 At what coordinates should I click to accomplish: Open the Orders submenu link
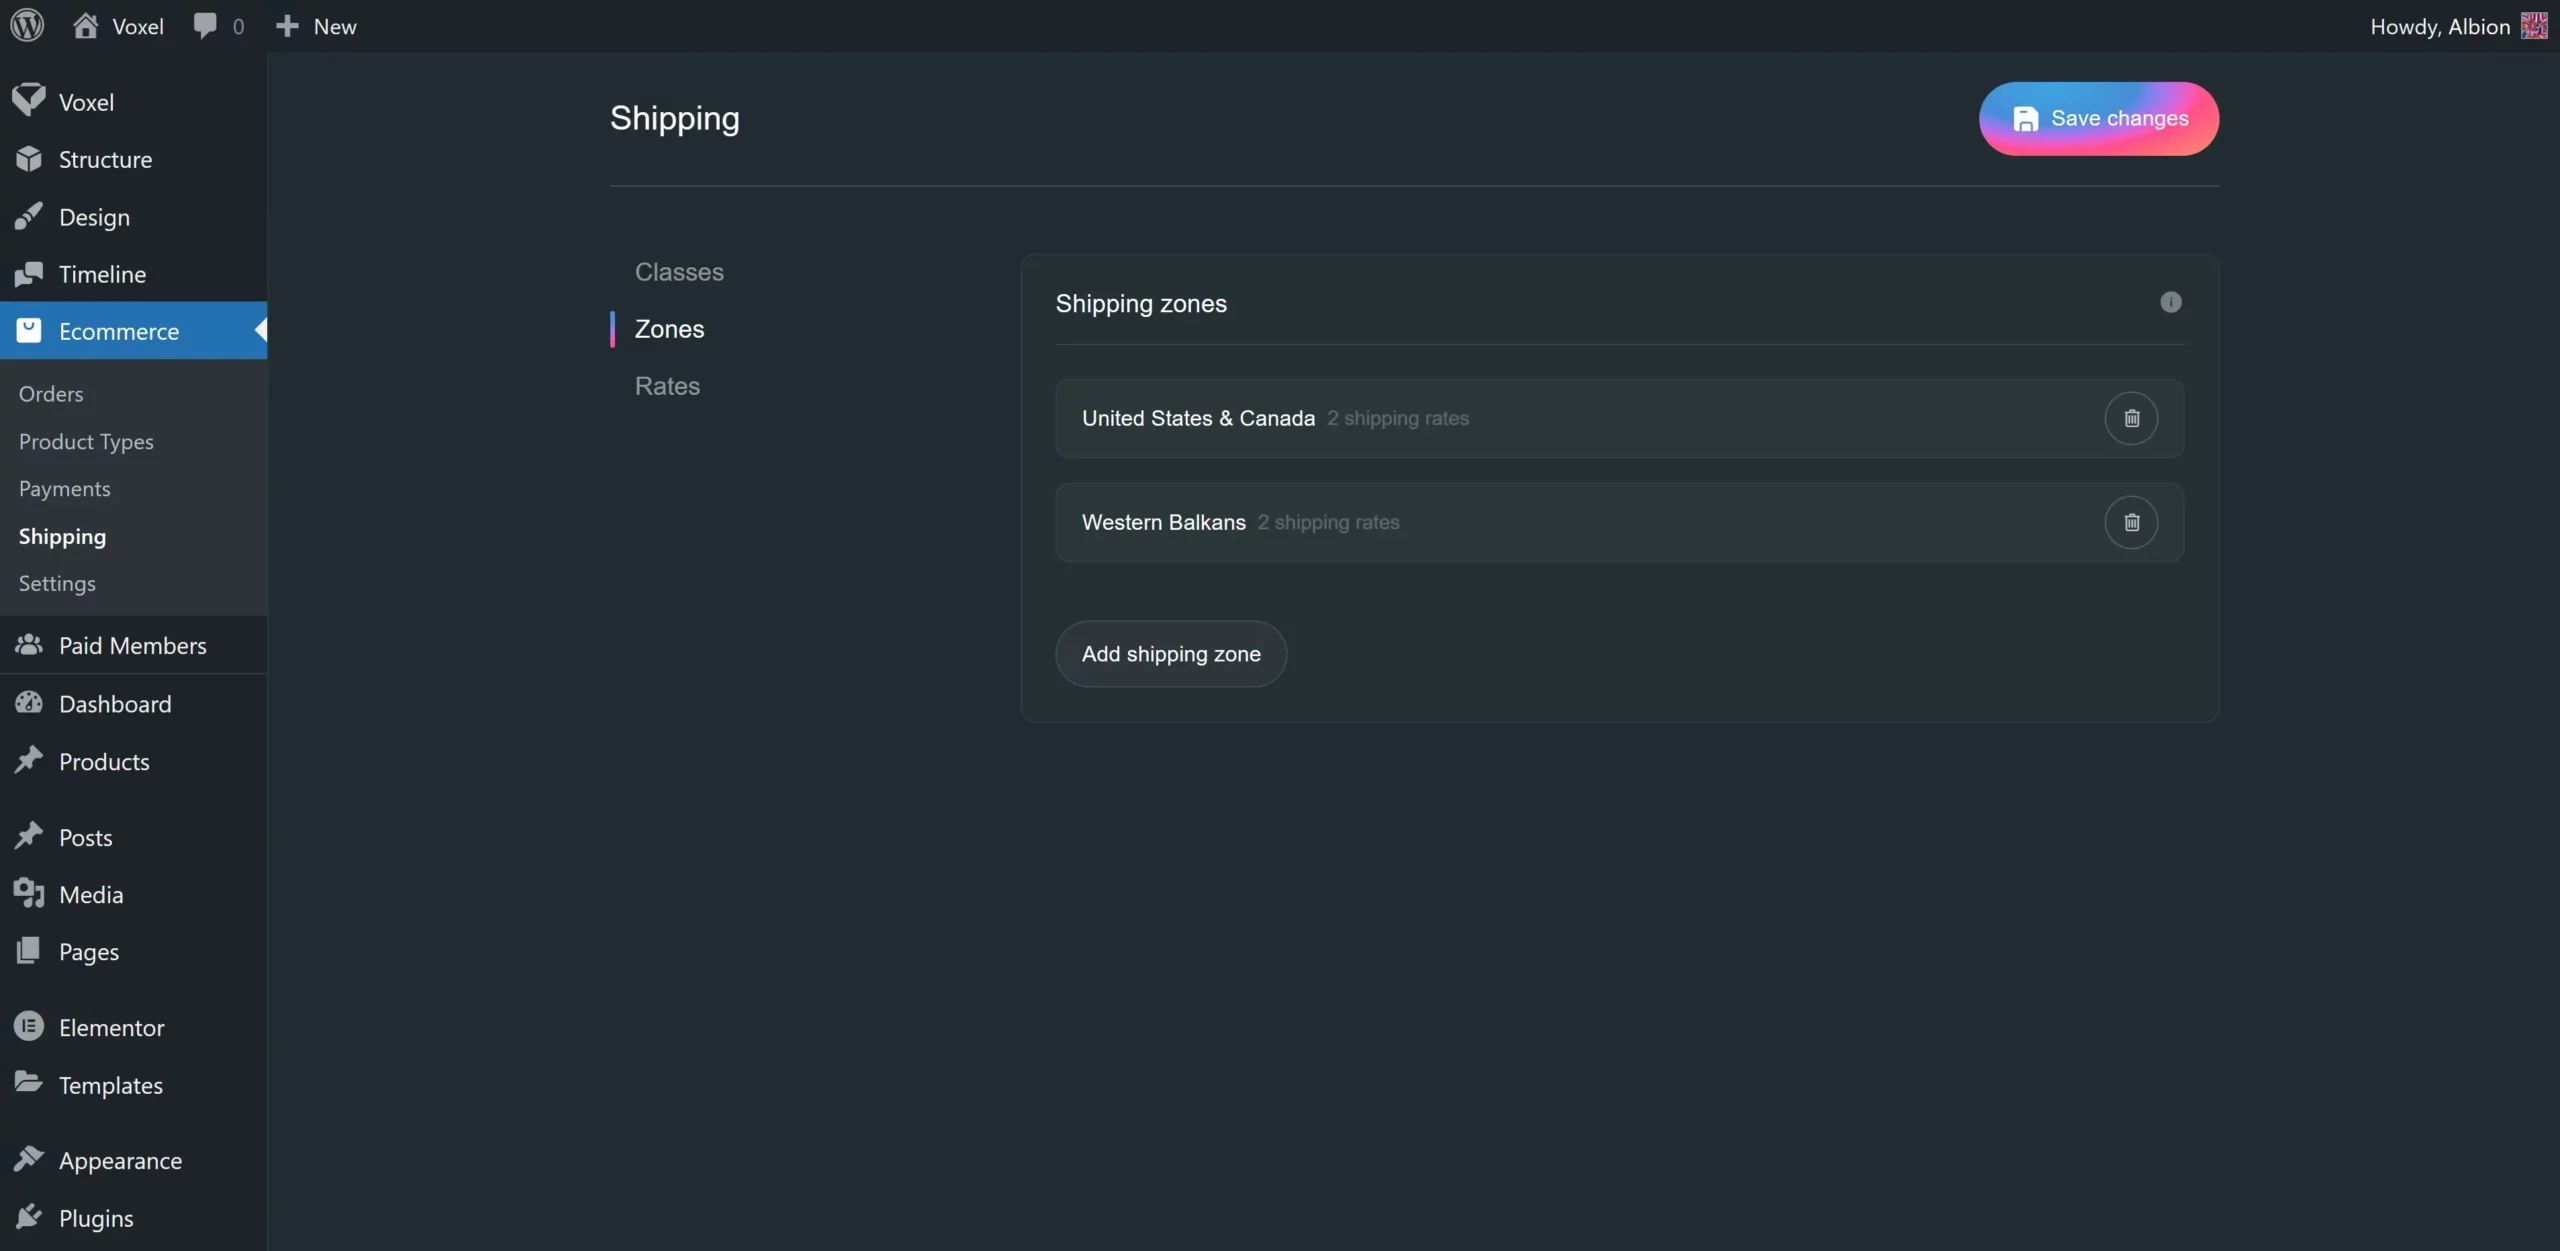pos(51,394)
